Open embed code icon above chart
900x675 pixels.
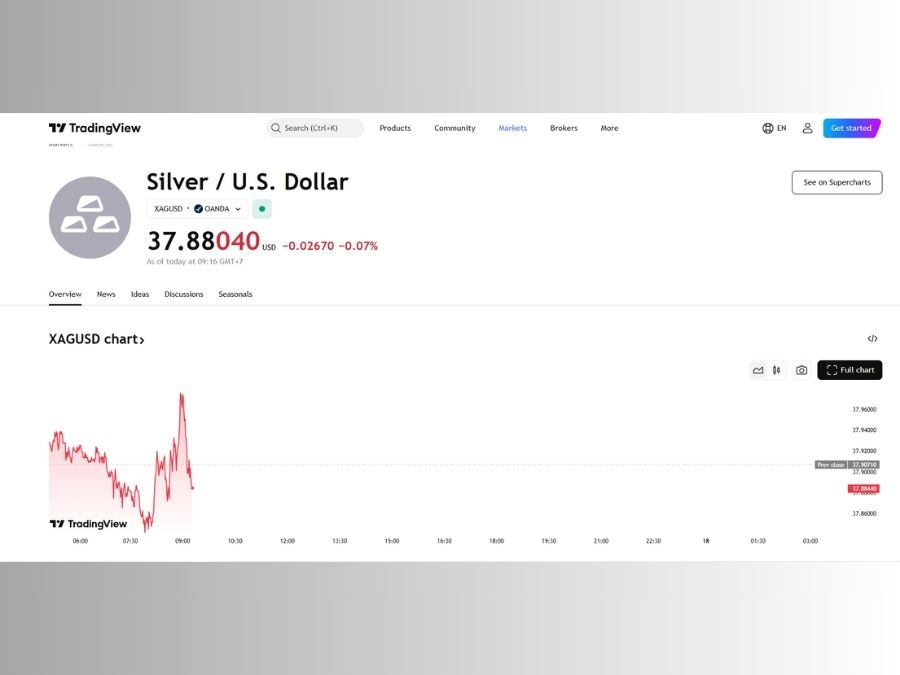pyautogui.click(x=872, y=339)
